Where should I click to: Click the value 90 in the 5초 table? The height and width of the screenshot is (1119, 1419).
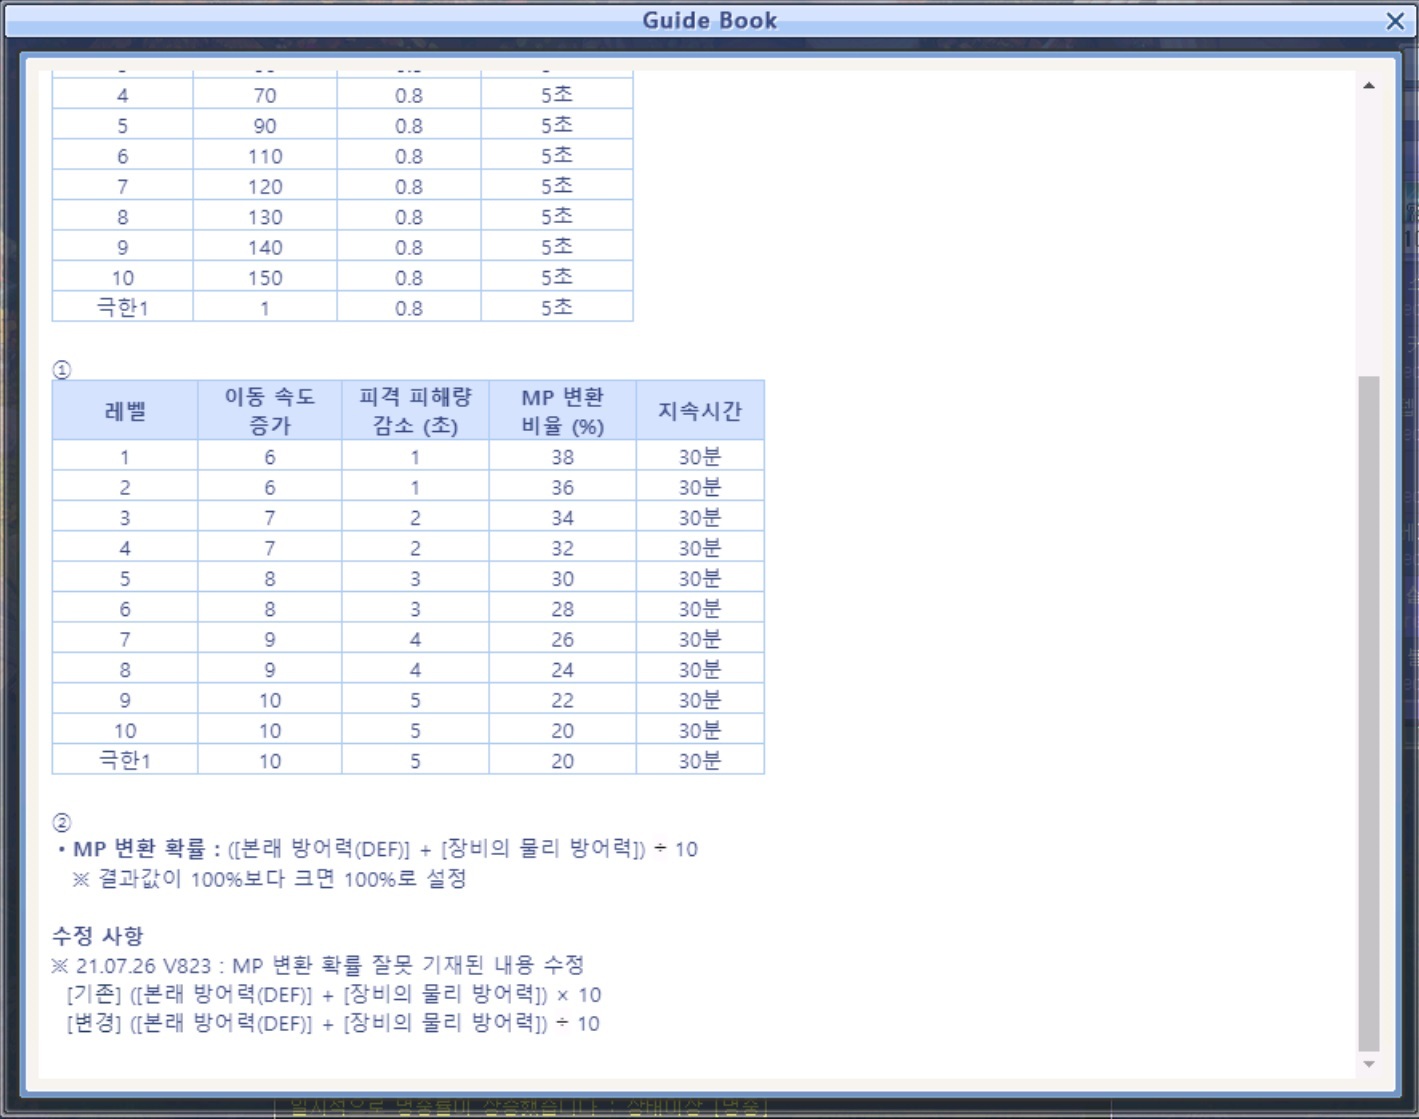pyautogui.click(x=265, y=126)
